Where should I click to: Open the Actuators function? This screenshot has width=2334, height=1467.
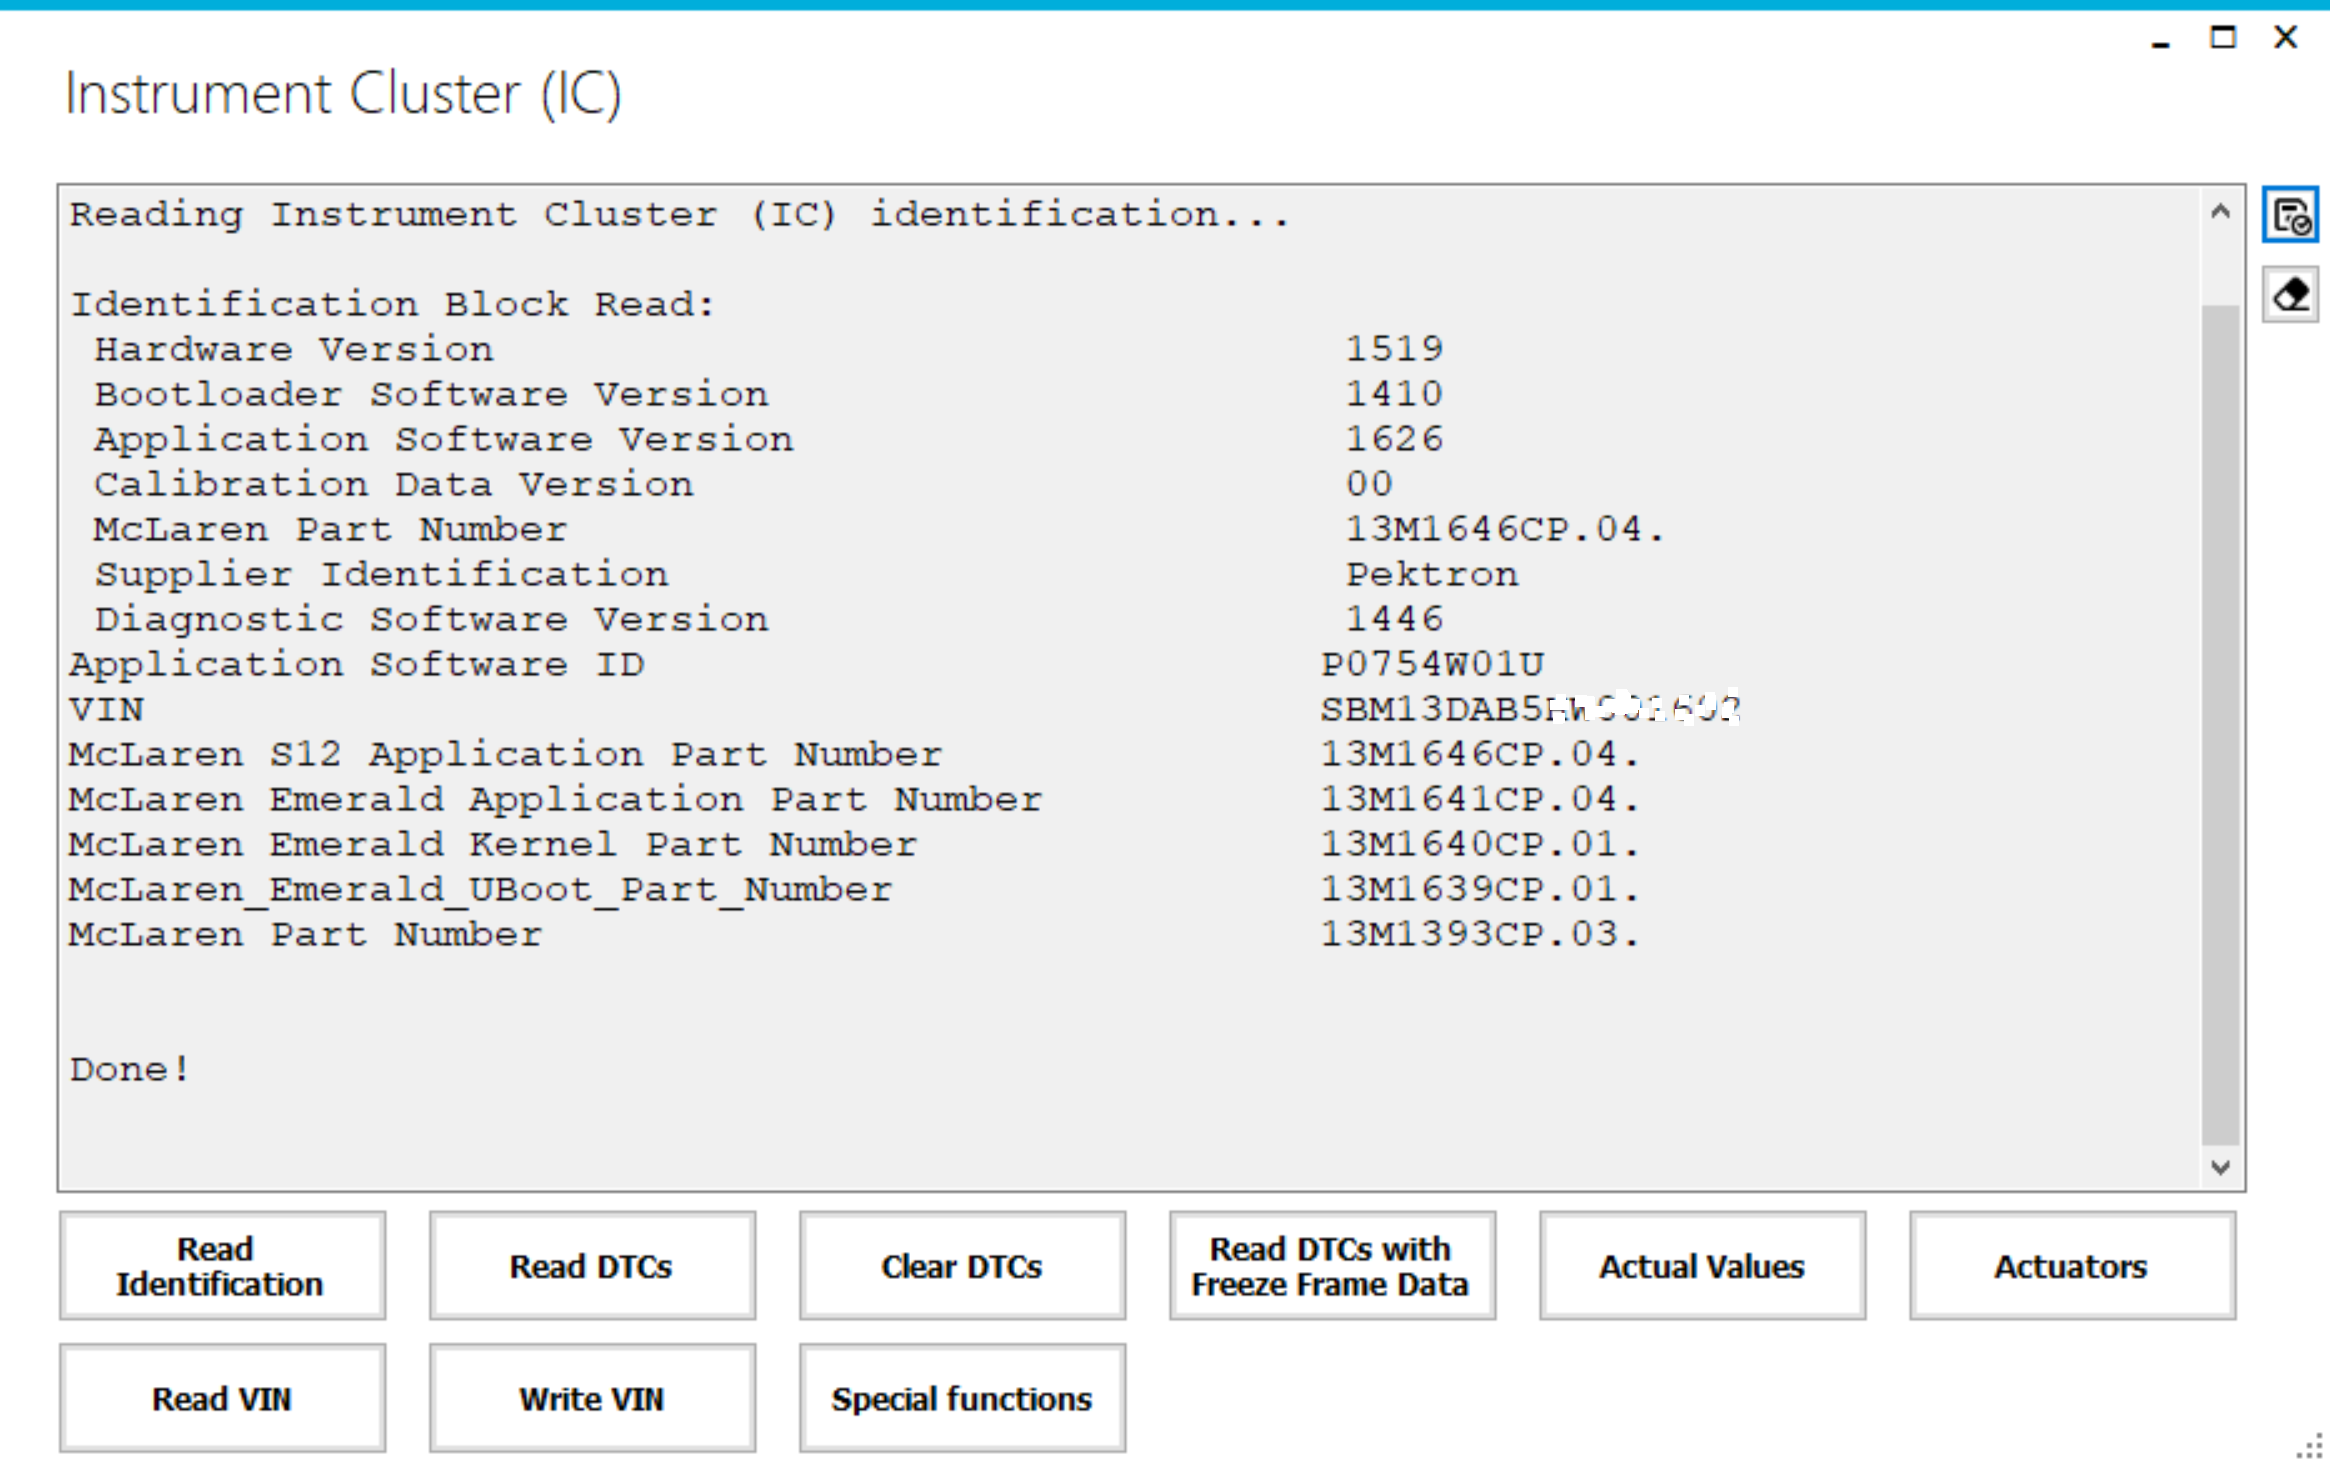coord(2072,1267)
